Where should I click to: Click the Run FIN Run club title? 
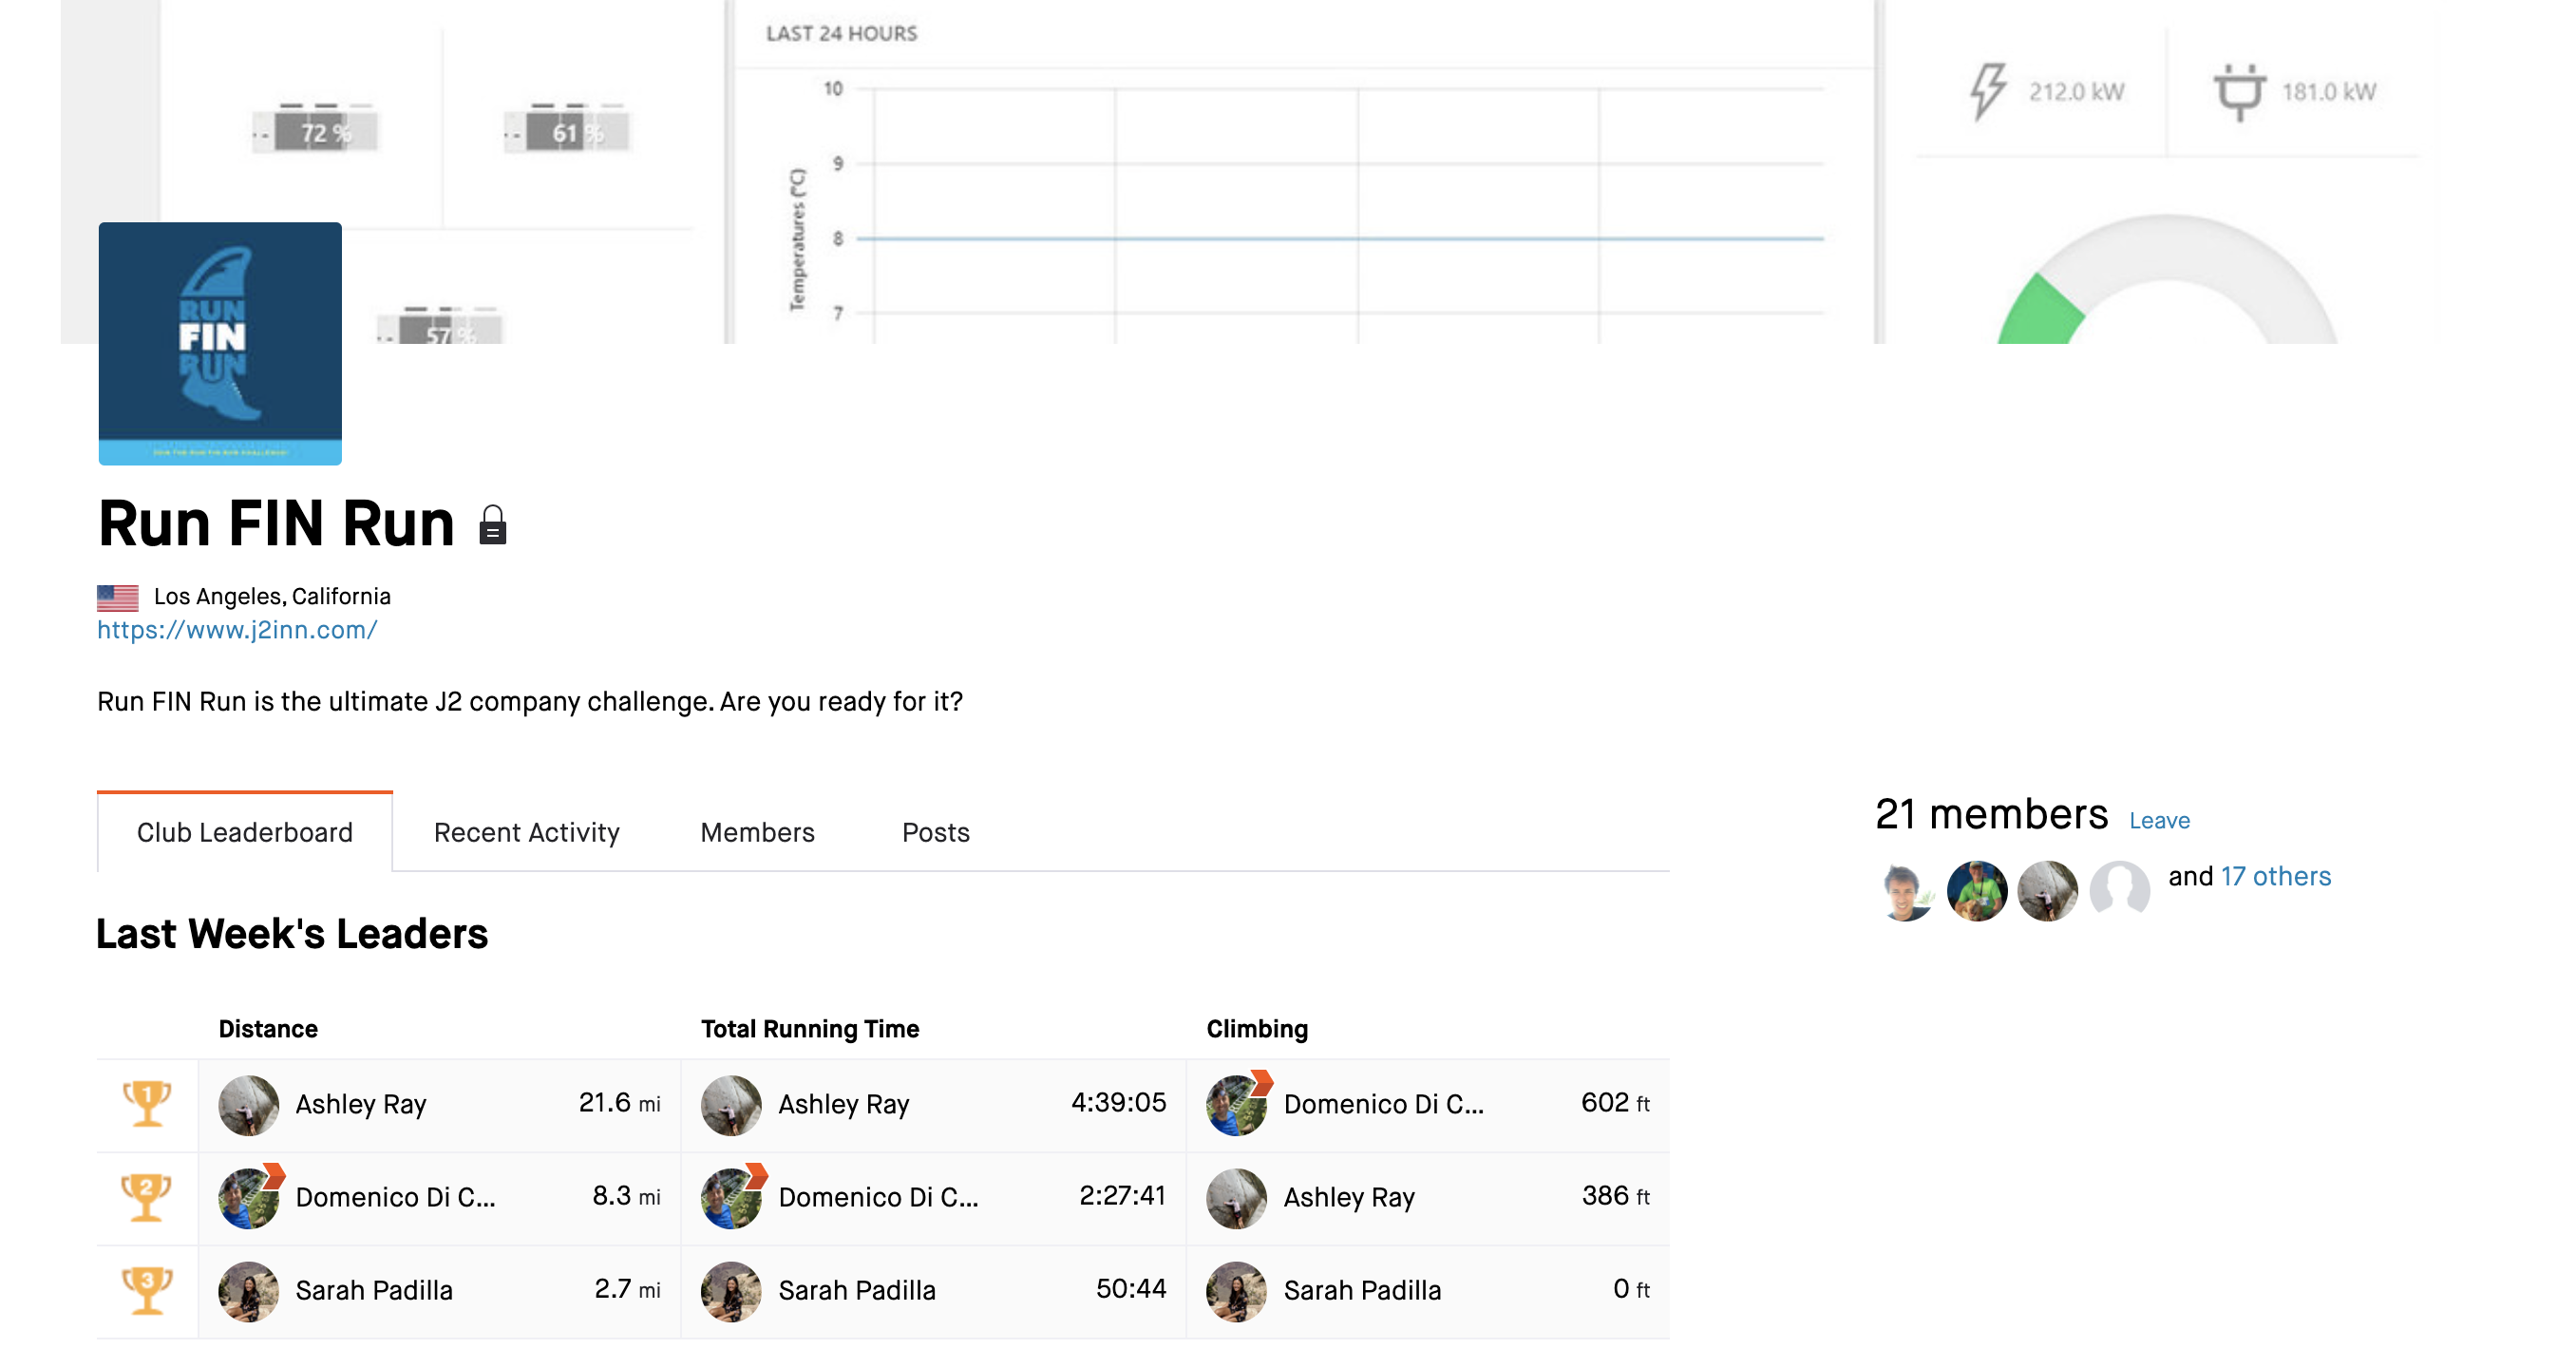click(x=276, y=523)
